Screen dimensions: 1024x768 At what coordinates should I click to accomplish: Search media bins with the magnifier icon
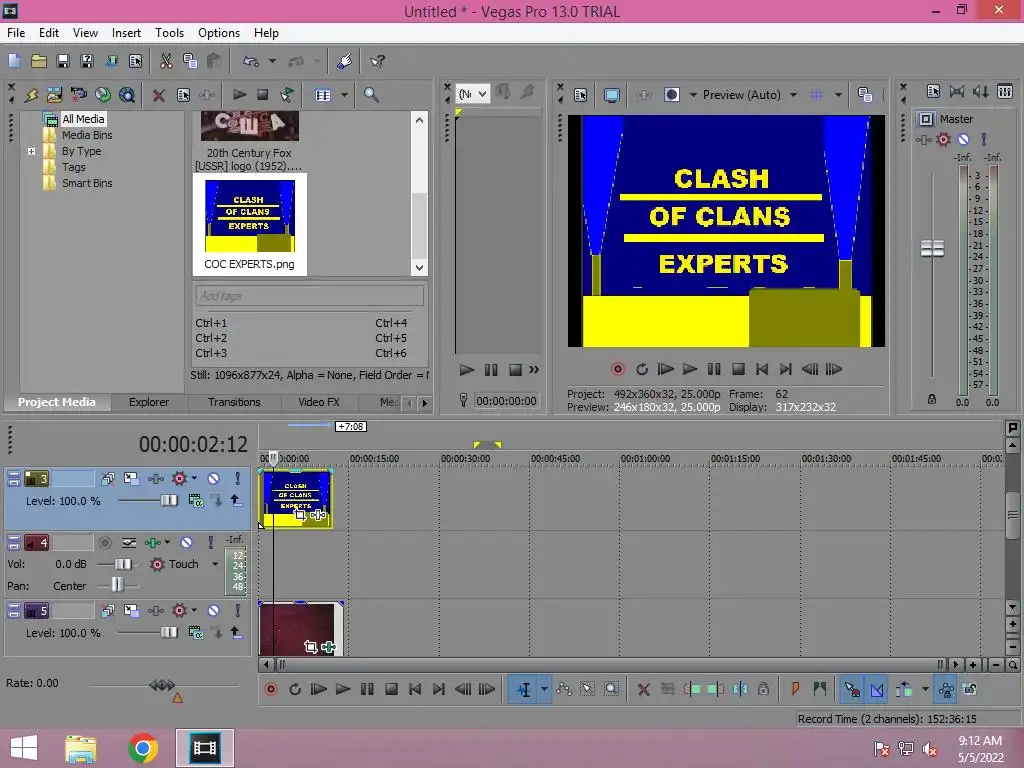371,95
